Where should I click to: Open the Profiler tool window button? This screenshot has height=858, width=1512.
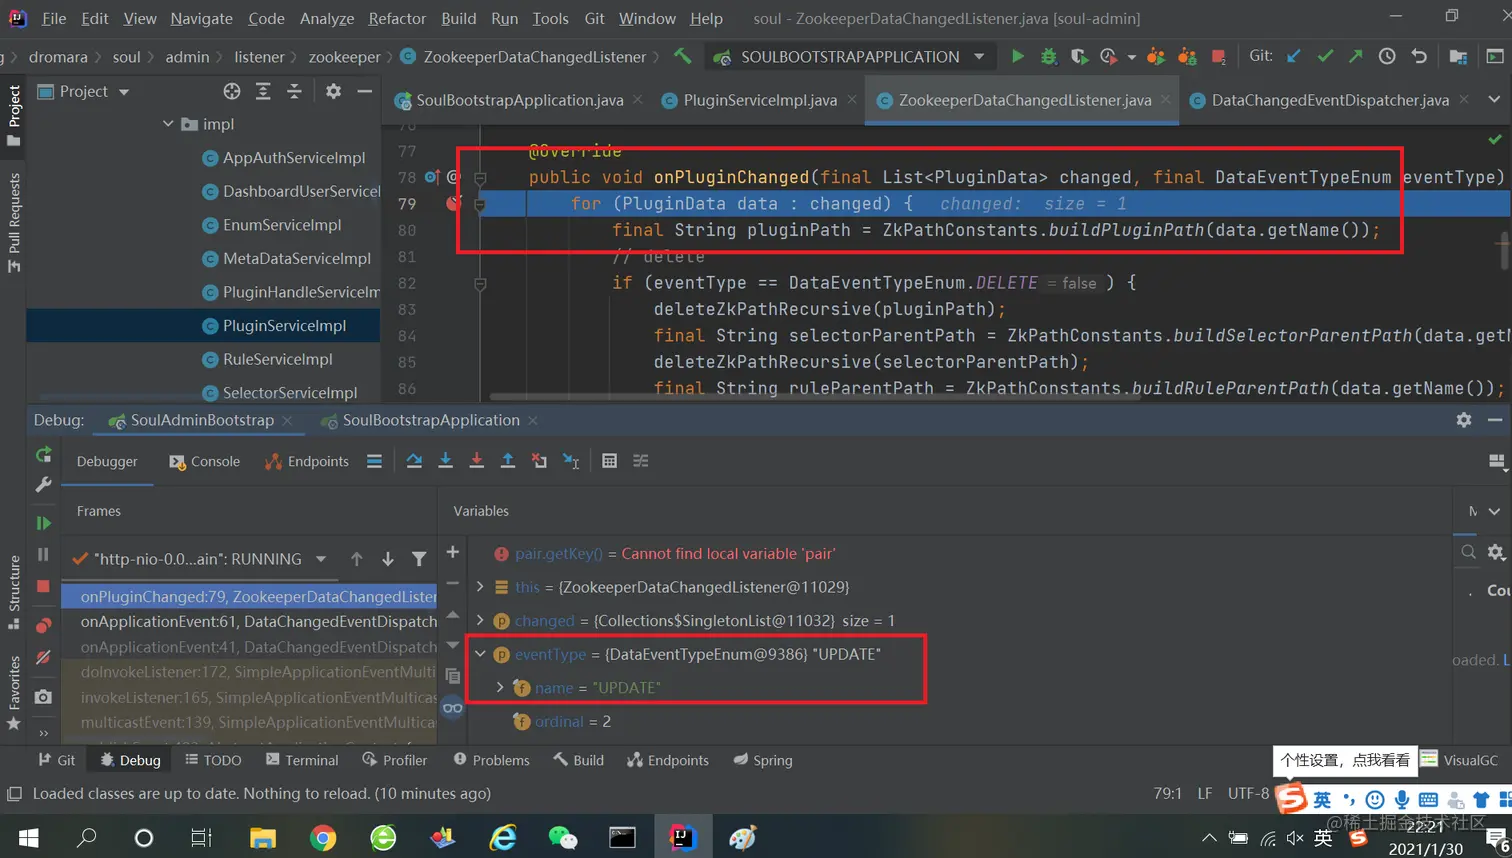(x=394, y=760)
